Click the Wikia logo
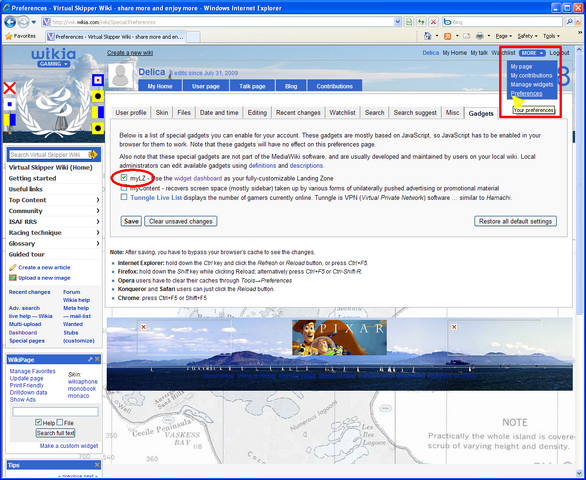 54,53
